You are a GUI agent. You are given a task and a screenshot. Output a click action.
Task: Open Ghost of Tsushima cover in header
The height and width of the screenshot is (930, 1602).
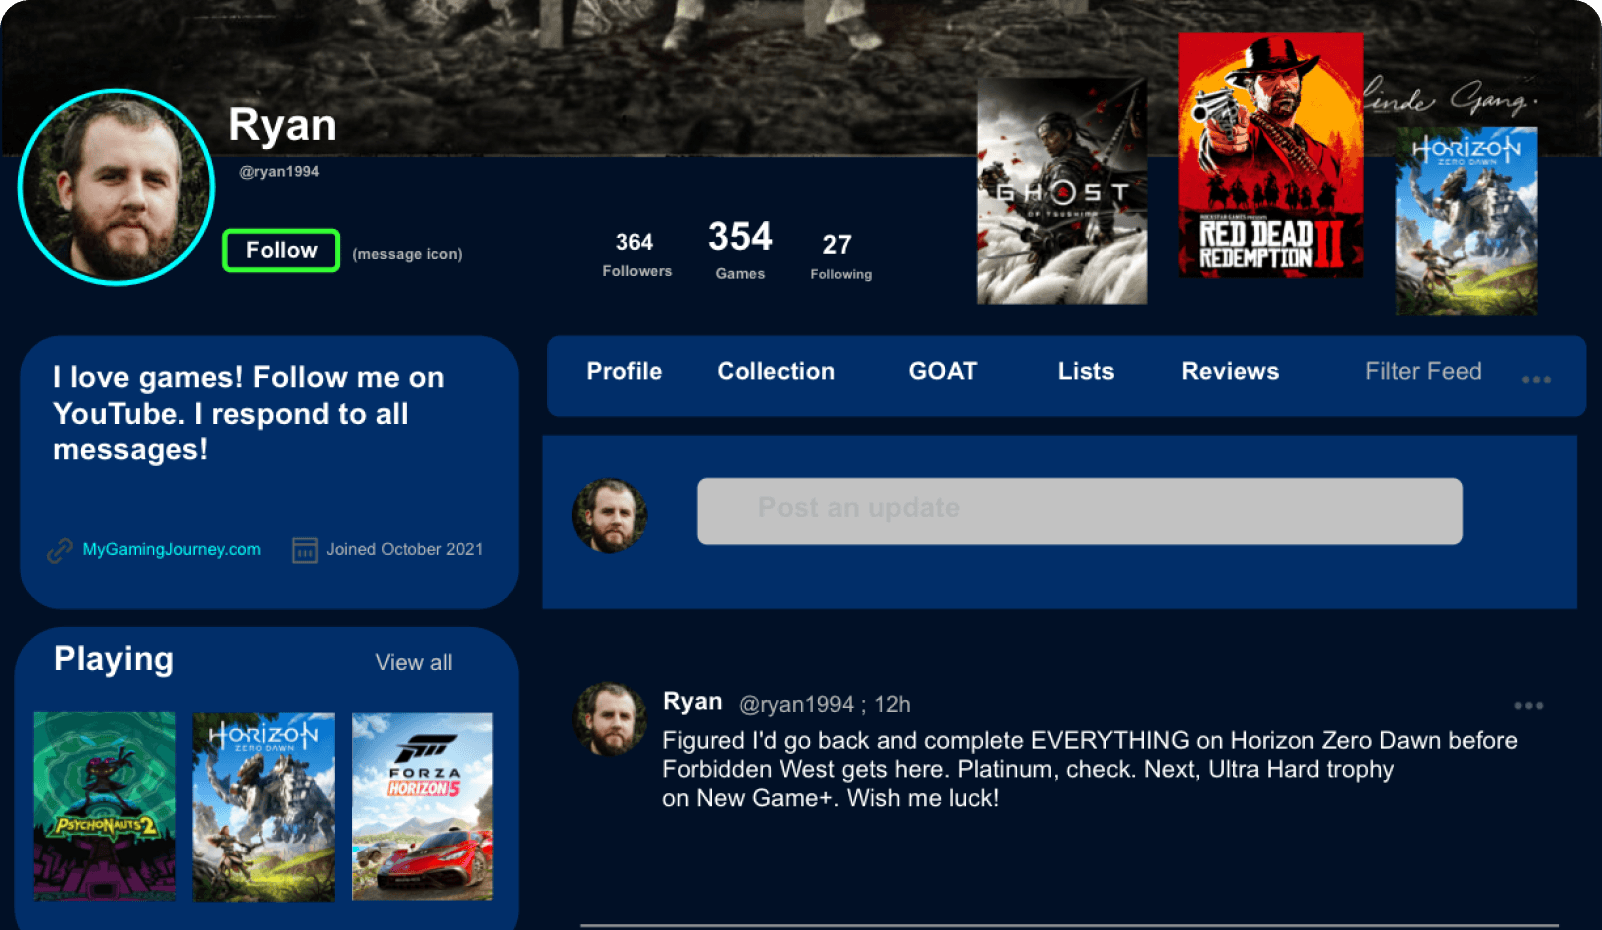click(x=1062, y=191)
